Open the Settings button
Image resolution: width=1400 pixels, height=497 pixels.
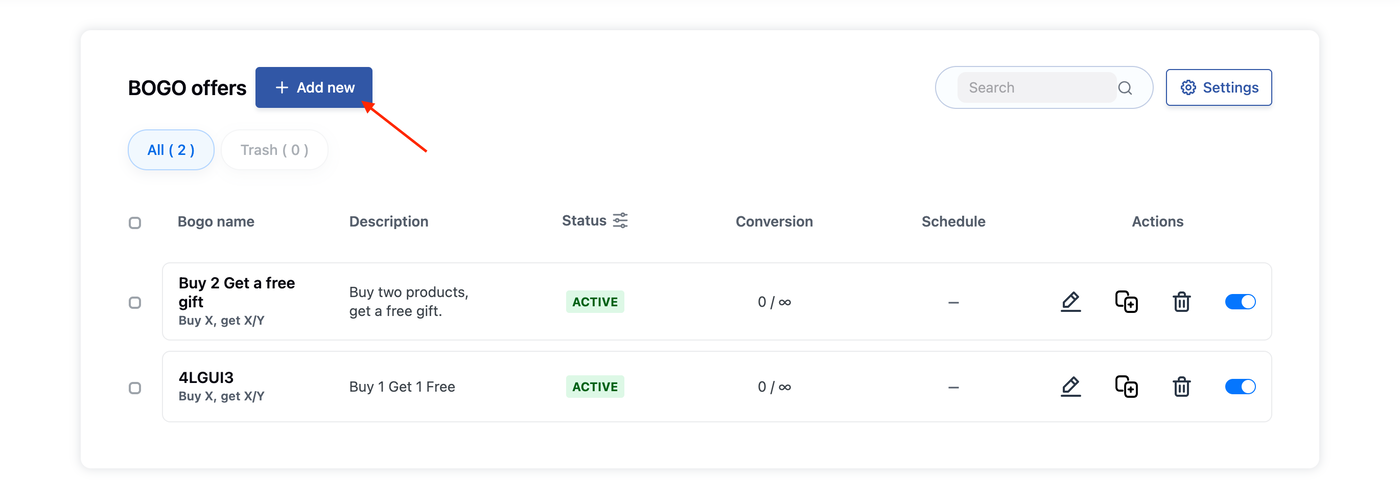pyautogui.click(x=1219, y=88)
